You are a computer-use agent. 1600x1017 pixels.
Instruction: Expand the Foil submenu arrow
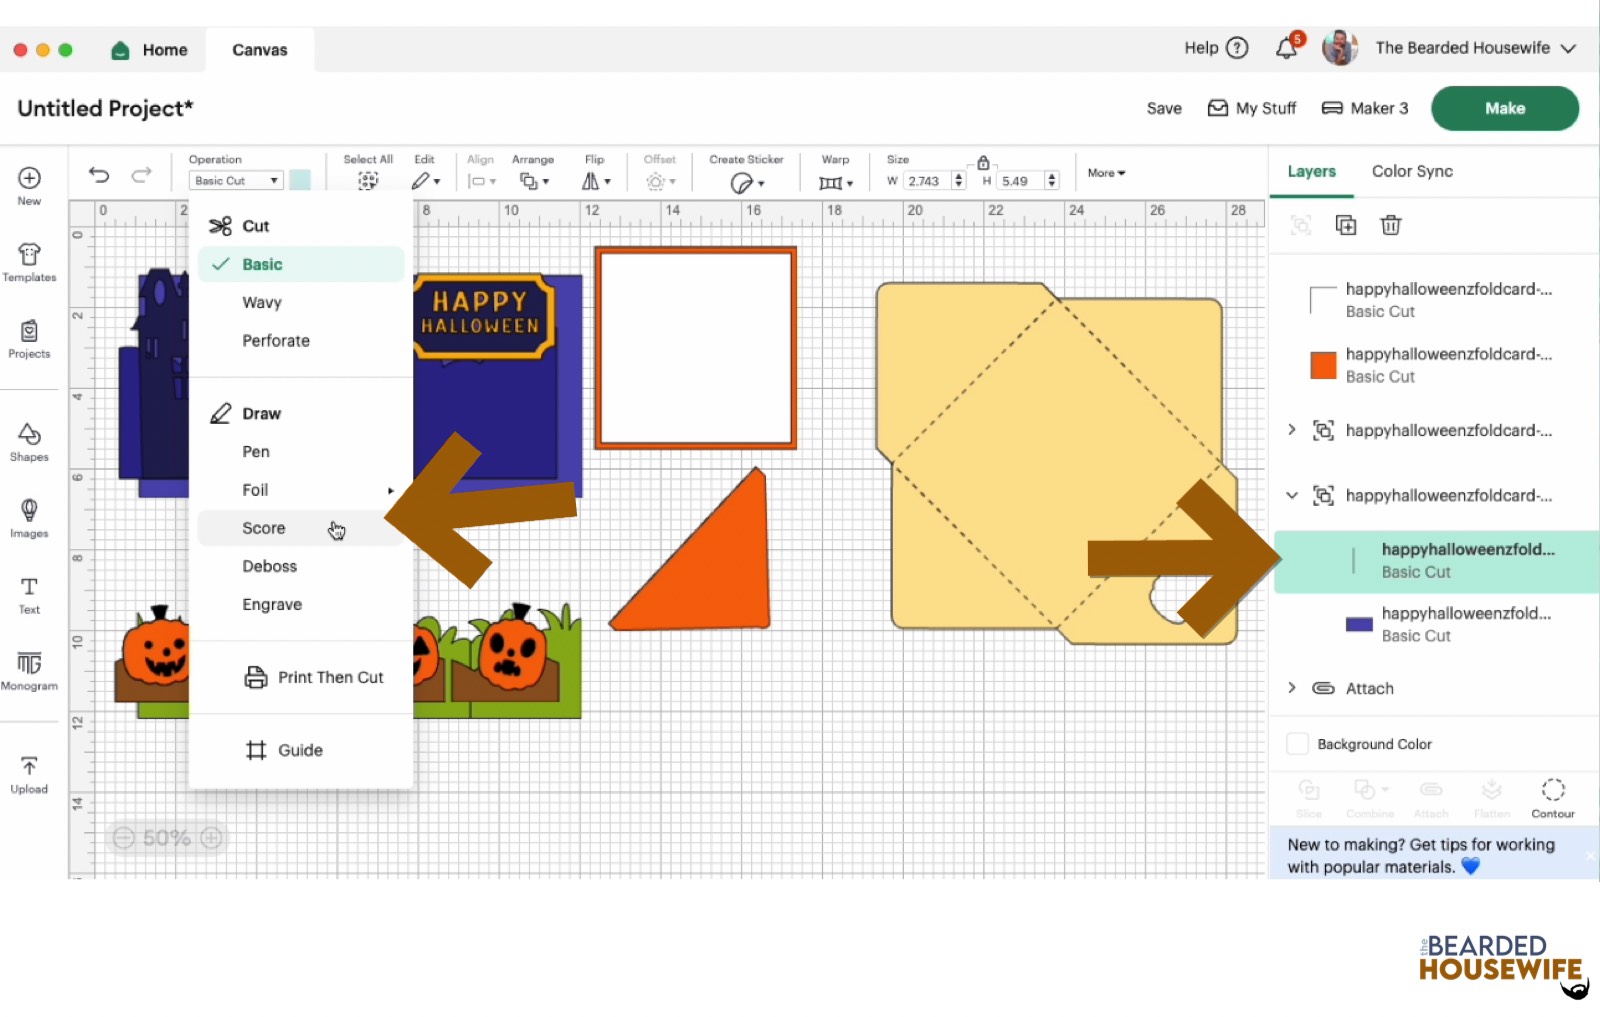click(x=390, y=490)
